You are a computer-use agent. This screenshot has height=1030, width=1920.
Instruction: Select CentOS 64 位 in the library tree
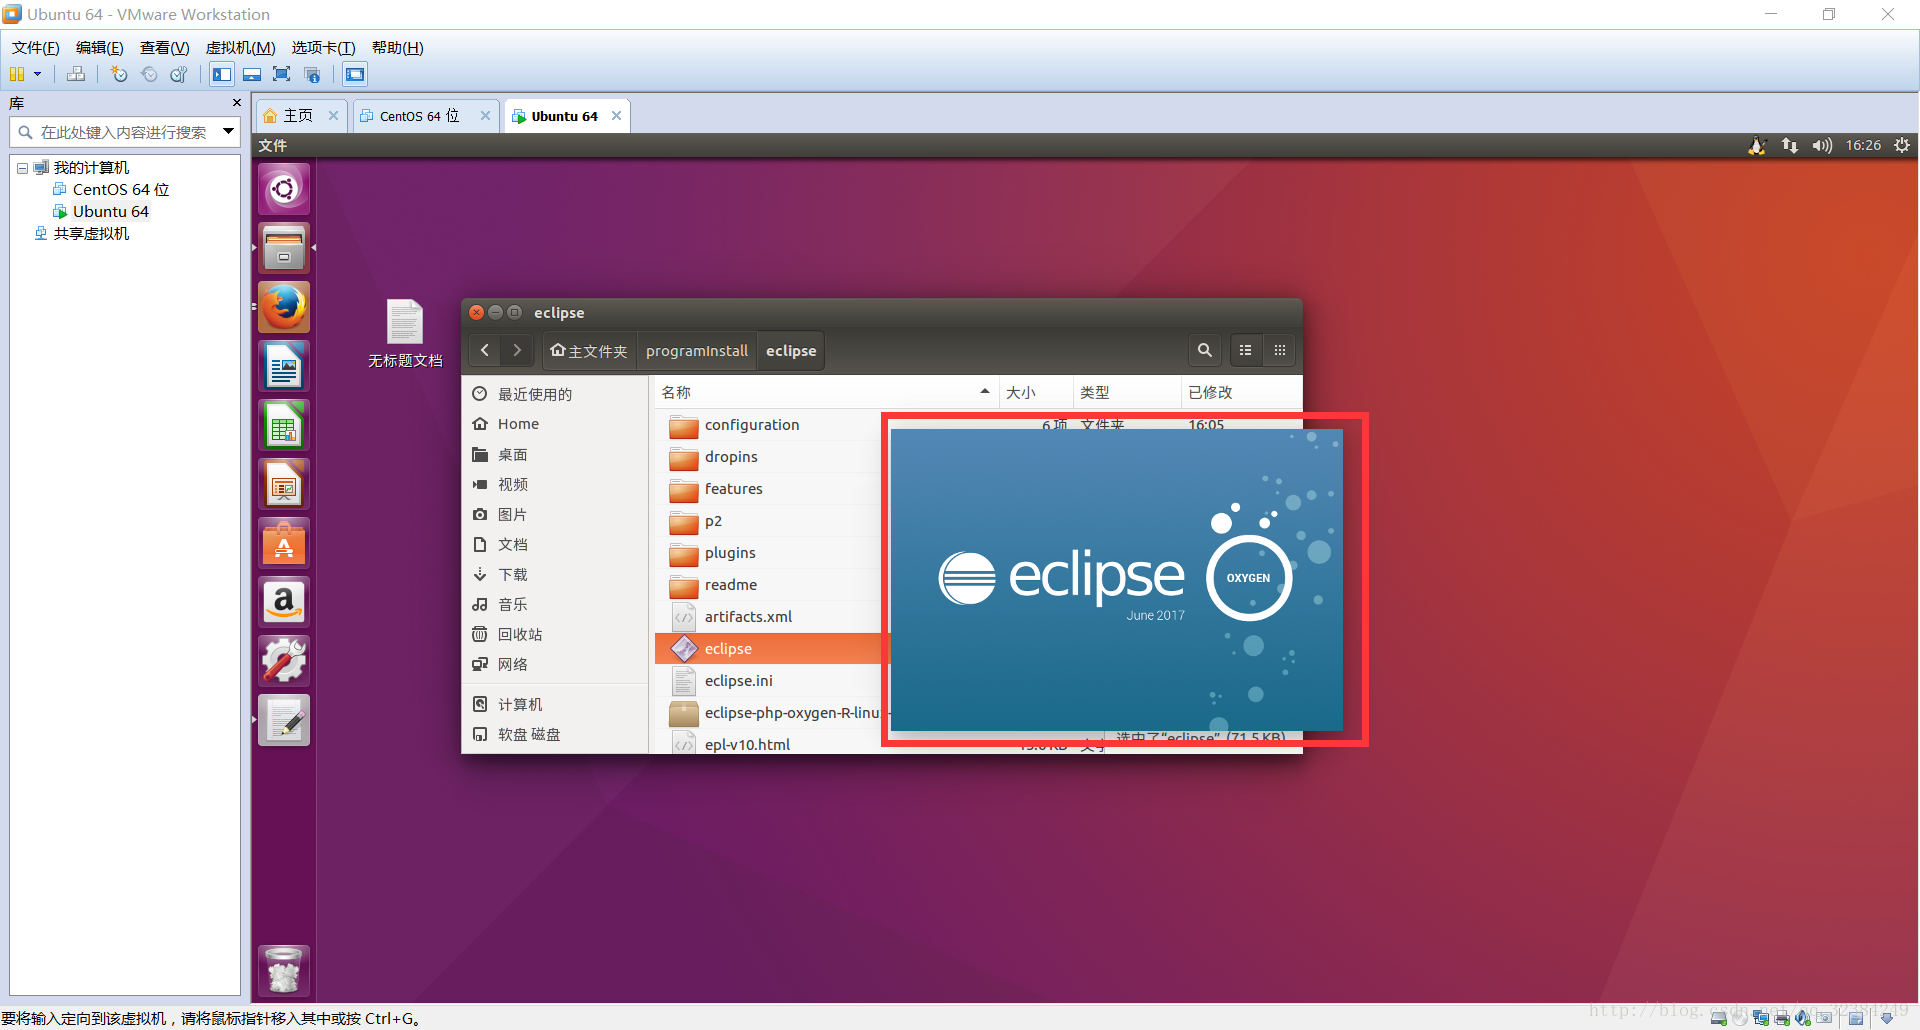click(x=121, y=190)
